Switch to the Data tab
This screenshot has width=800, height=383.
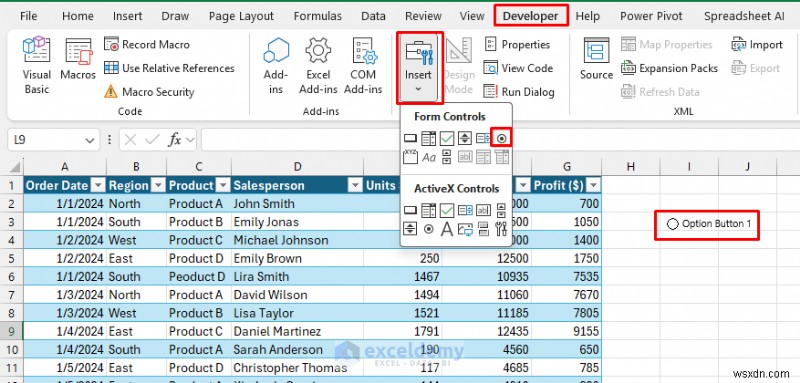coord(373,16)
